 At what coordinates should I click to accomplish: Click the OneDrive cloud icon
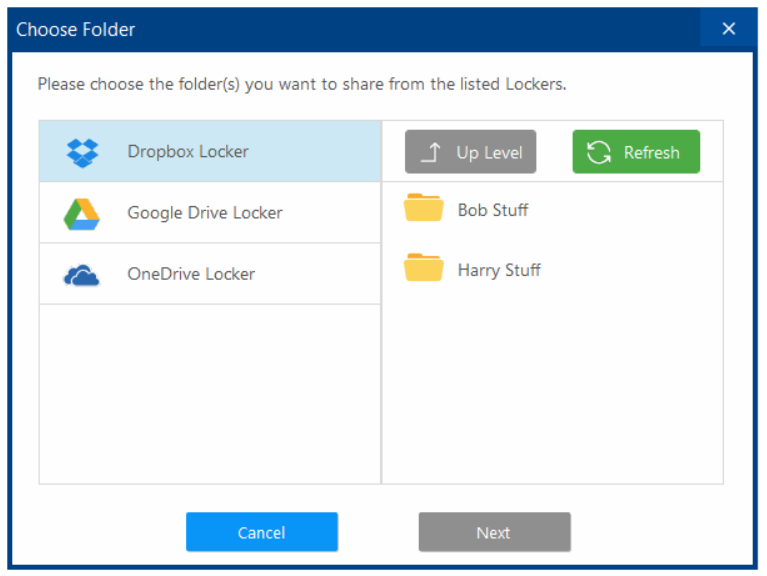[82, 275]
